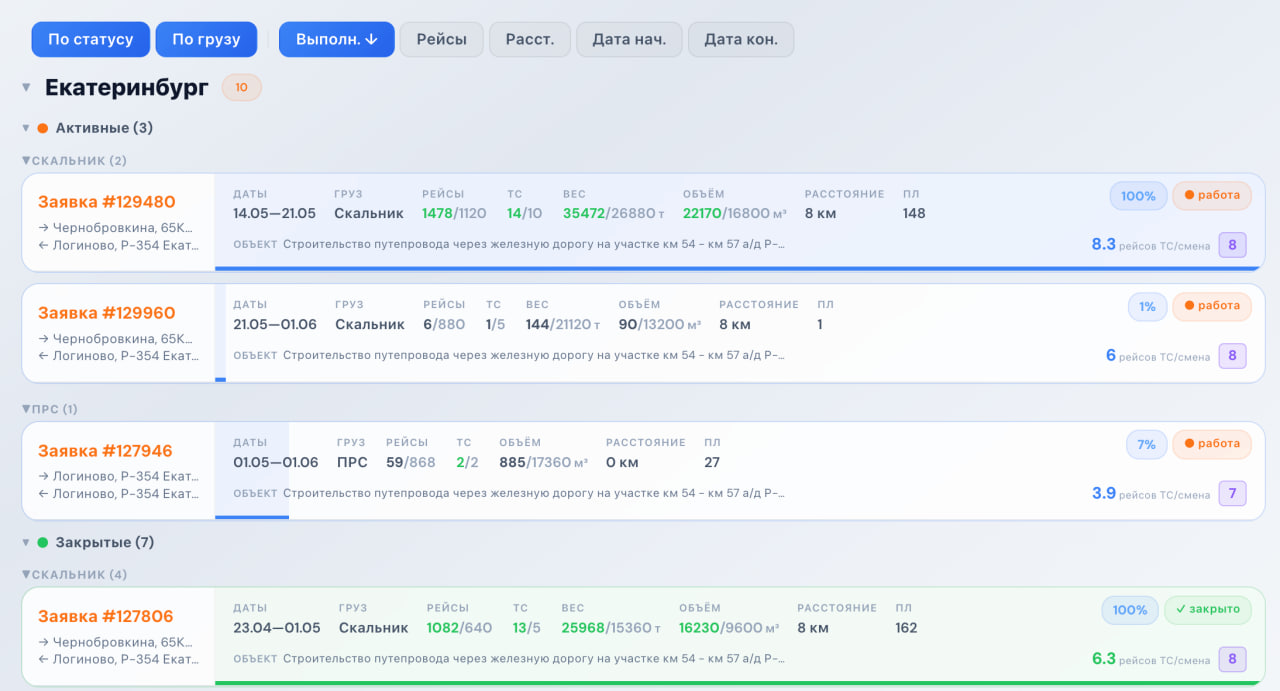Click weight 35472/26880 т

click(613, 213)
